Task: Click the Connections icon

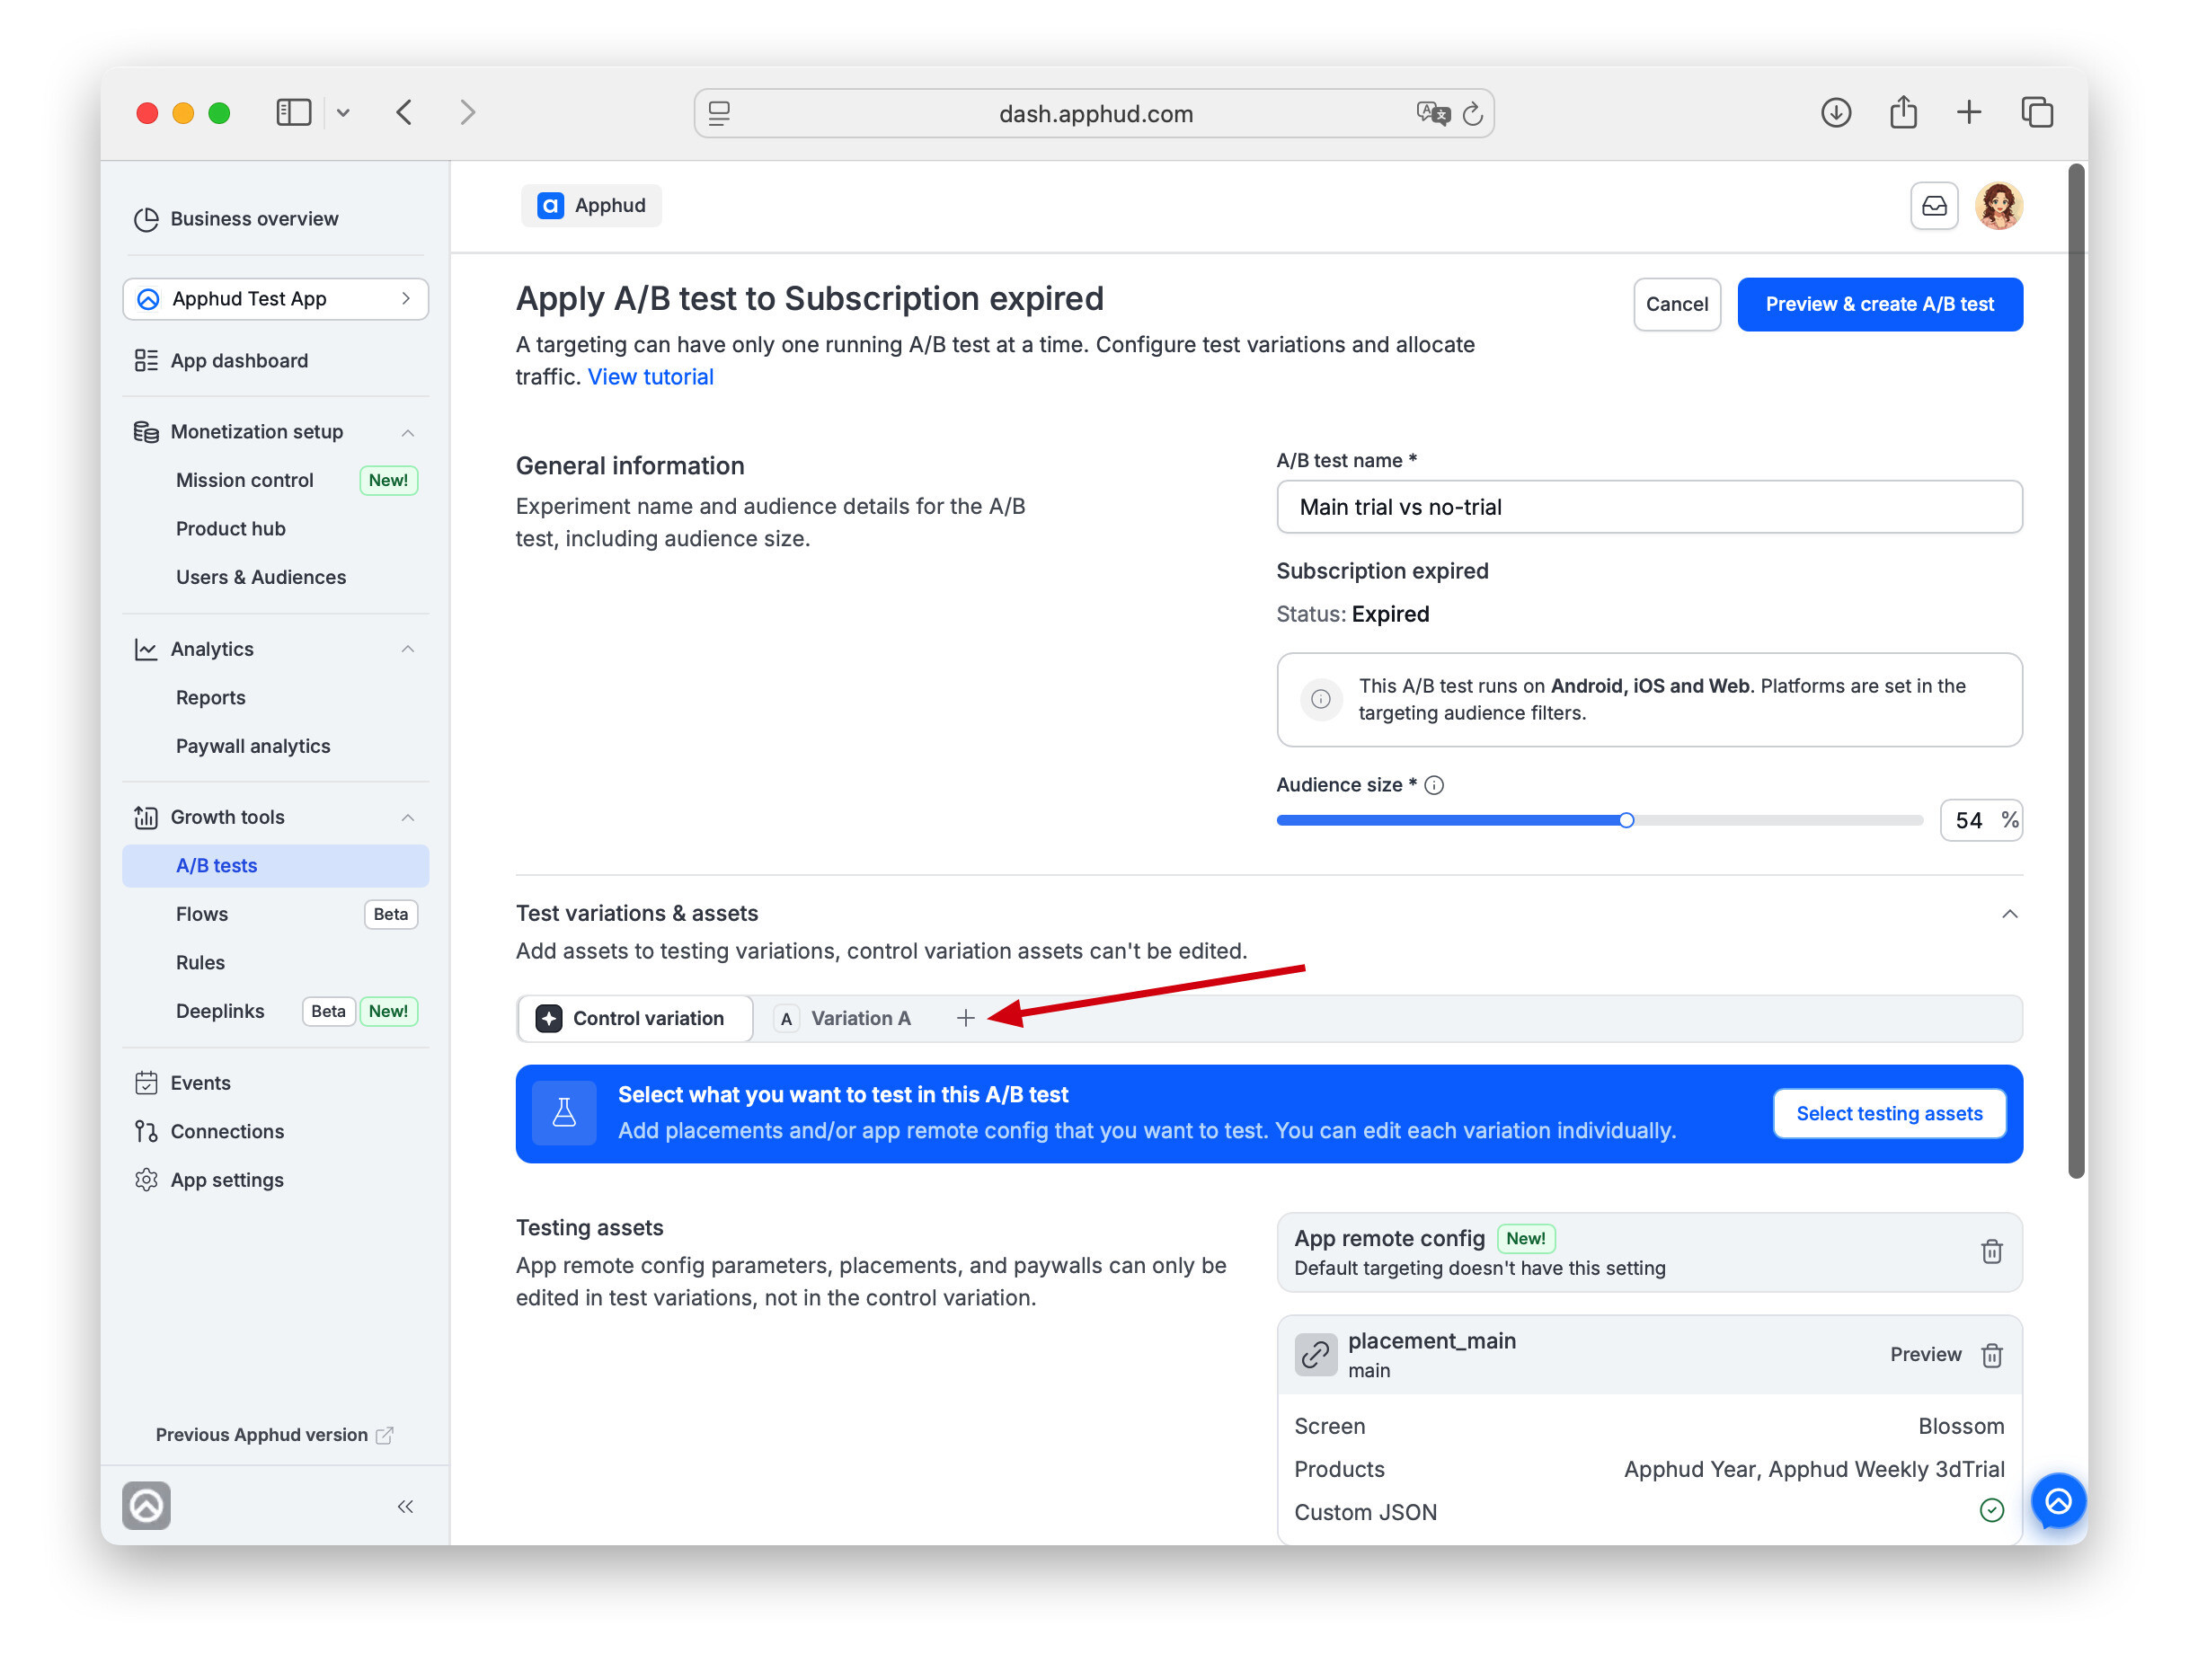Action: click(146, 1131)
